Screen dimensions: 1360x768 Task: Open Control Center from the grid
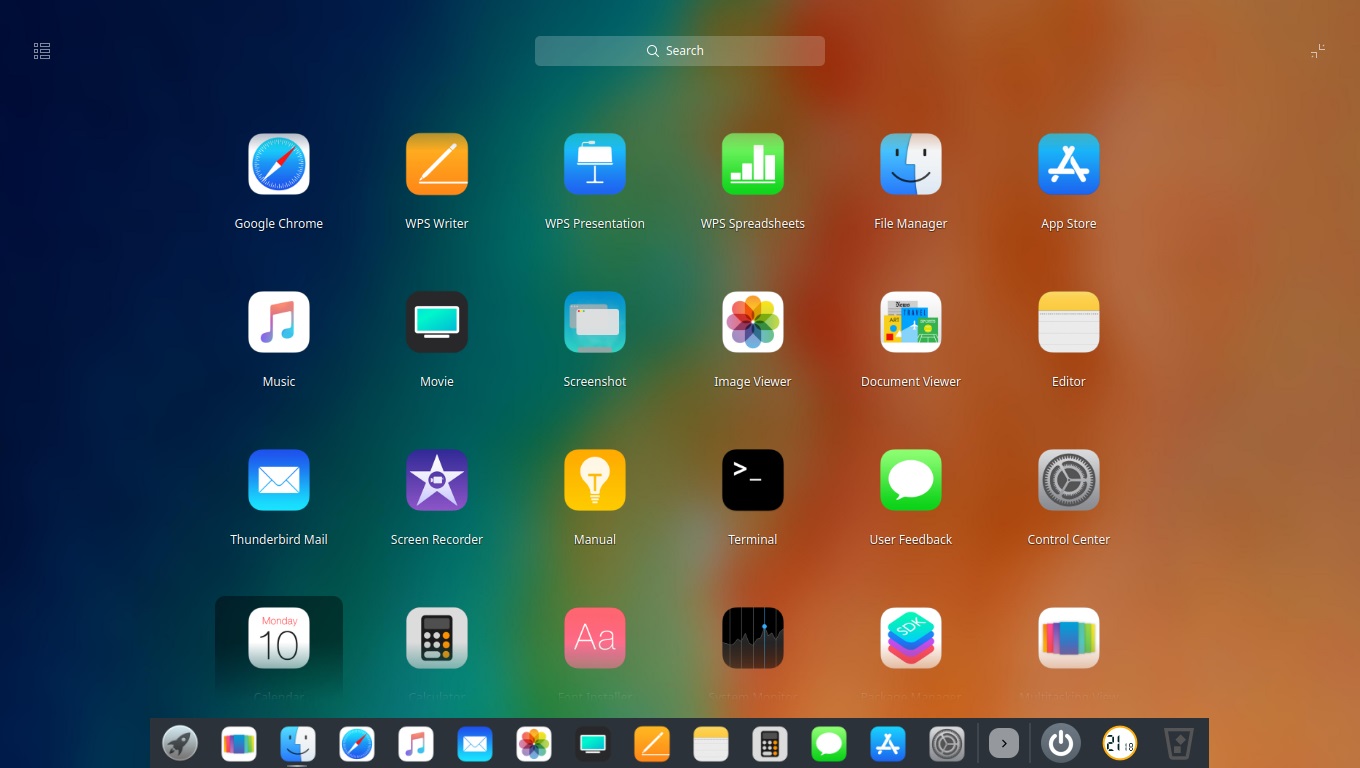pos(1069,480)
